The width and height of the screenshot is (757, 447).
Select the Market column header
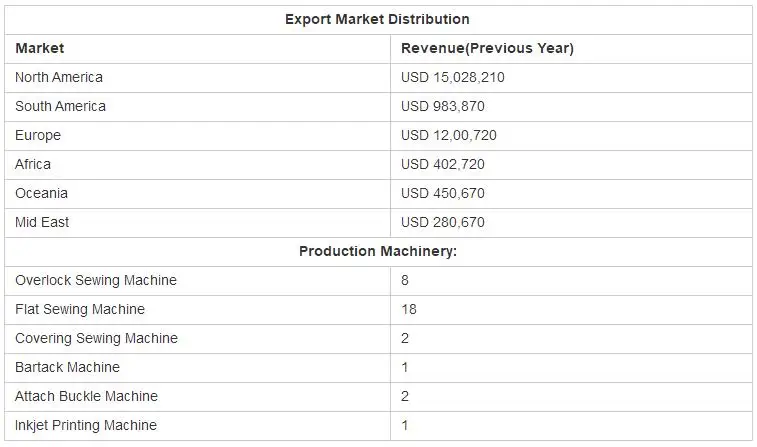pyautogui.click(x=40, y=48)
